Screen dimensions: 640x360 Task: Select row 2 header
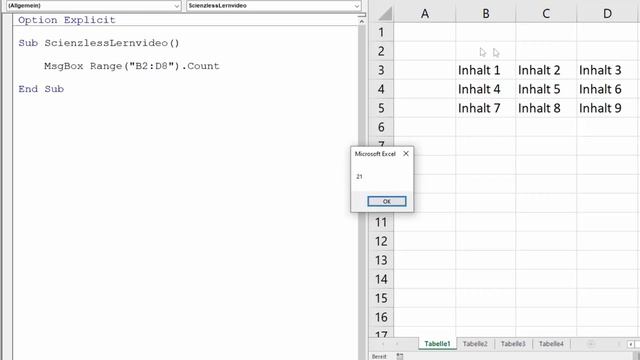[381, 51]
